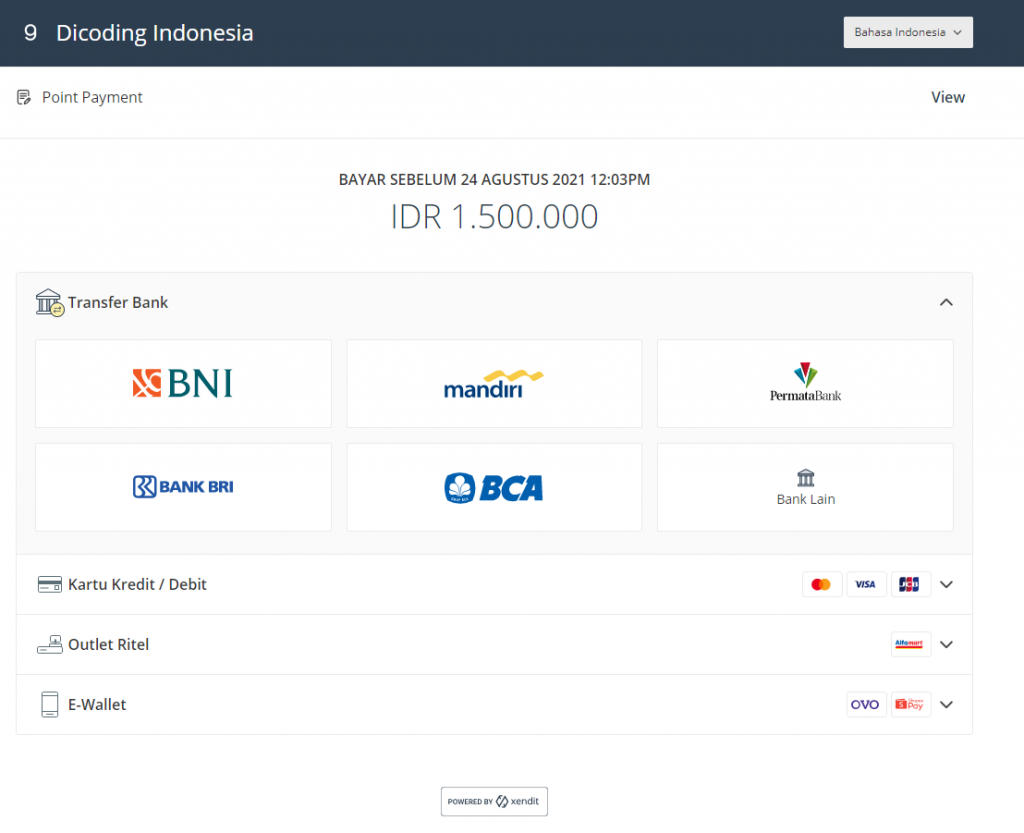Select the Visa card icon
Viewport: 1024px width, 833px height.
pyautogui.click(x=866, y=584)
